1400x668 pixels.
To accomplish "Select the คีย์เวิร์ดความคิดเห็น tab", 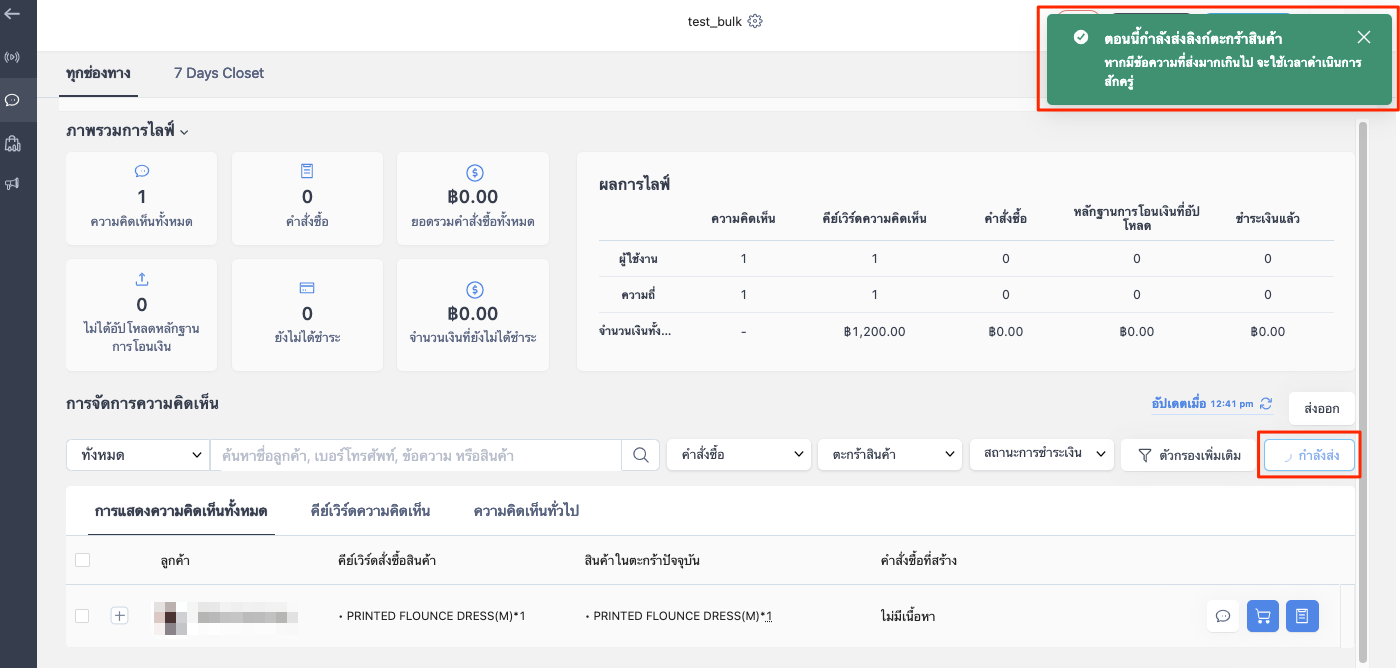I will pos(370,511).
